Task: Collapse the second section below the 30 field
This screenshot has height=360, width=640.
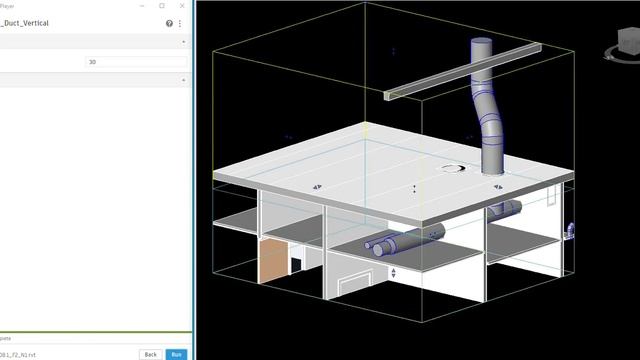Action: point(183,80)
